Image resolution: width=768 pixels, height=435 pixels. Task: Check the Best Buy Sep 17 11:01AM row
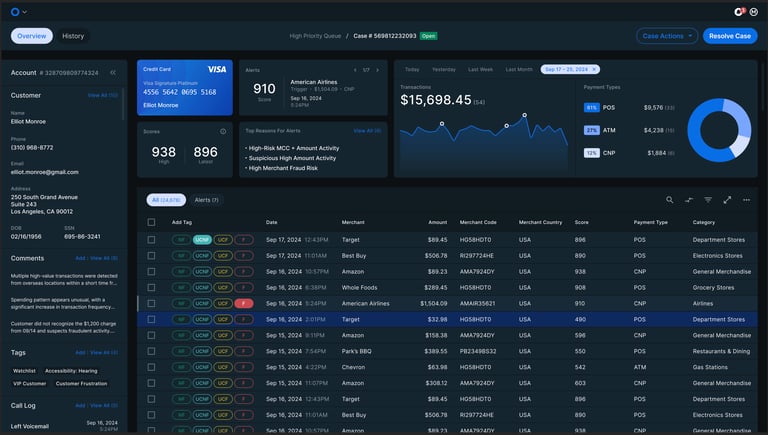[151, 256]
